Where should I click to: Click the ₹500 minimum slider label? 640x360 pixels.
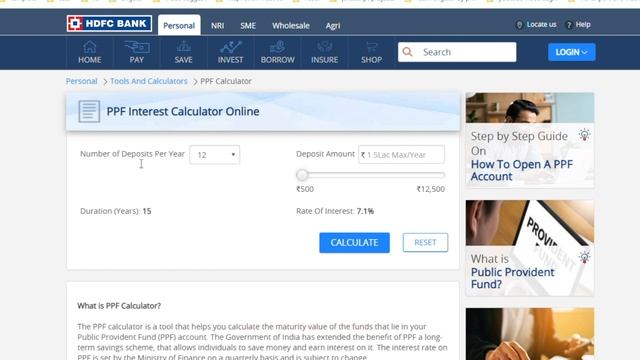(x=305, y=189)
